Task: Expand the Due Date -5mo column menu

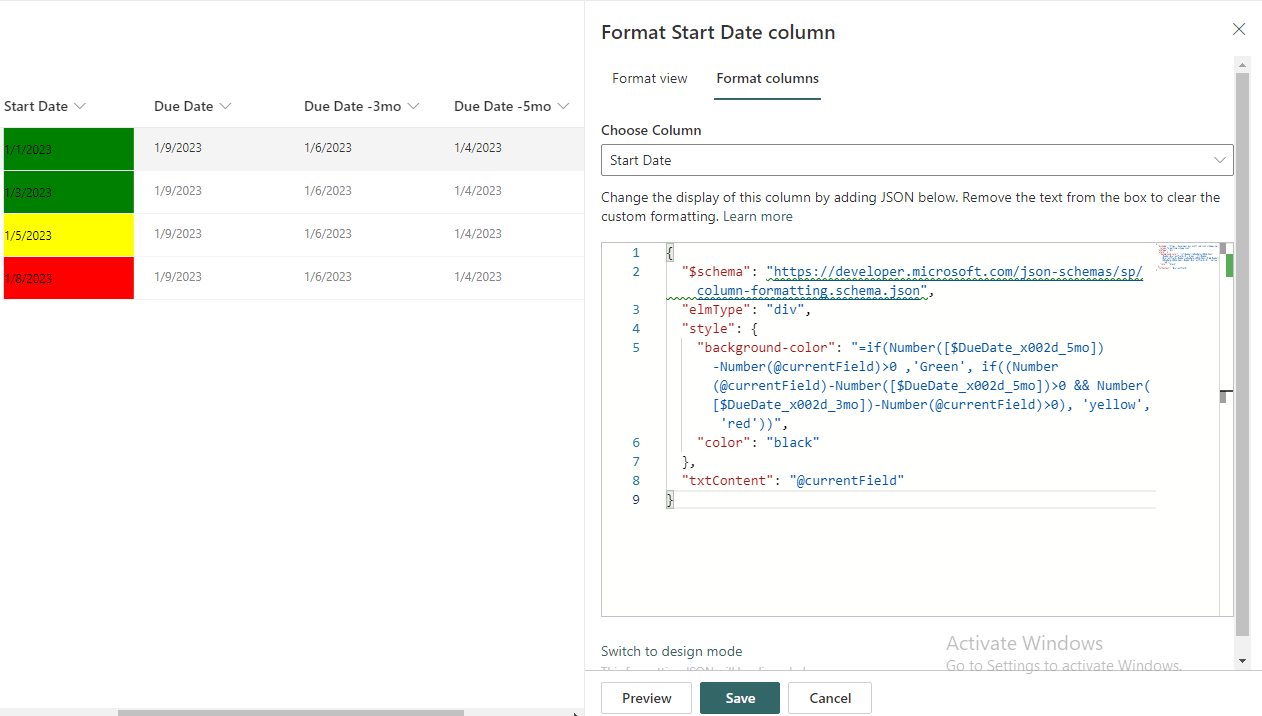Action: pyautogui.click(x=563, y=106)
